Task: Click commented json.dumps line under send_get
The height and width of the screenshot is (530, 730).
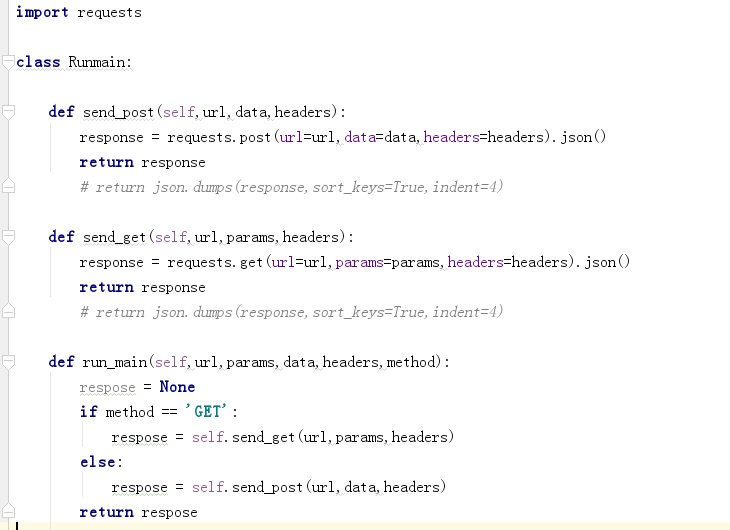Action: point(291,312)
